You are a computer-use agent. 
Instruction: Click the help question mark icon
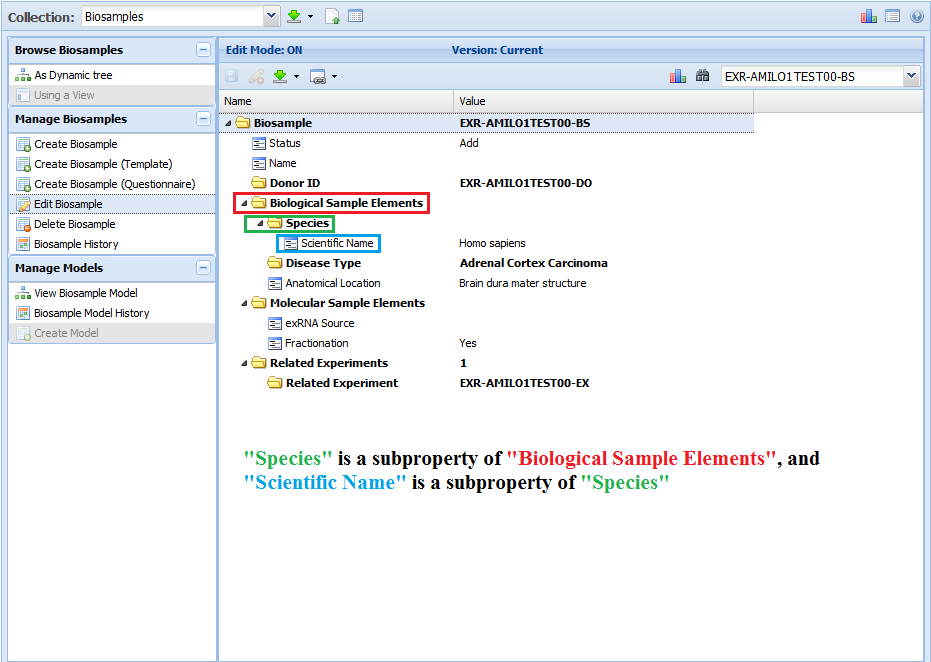[x=916, y=16]
